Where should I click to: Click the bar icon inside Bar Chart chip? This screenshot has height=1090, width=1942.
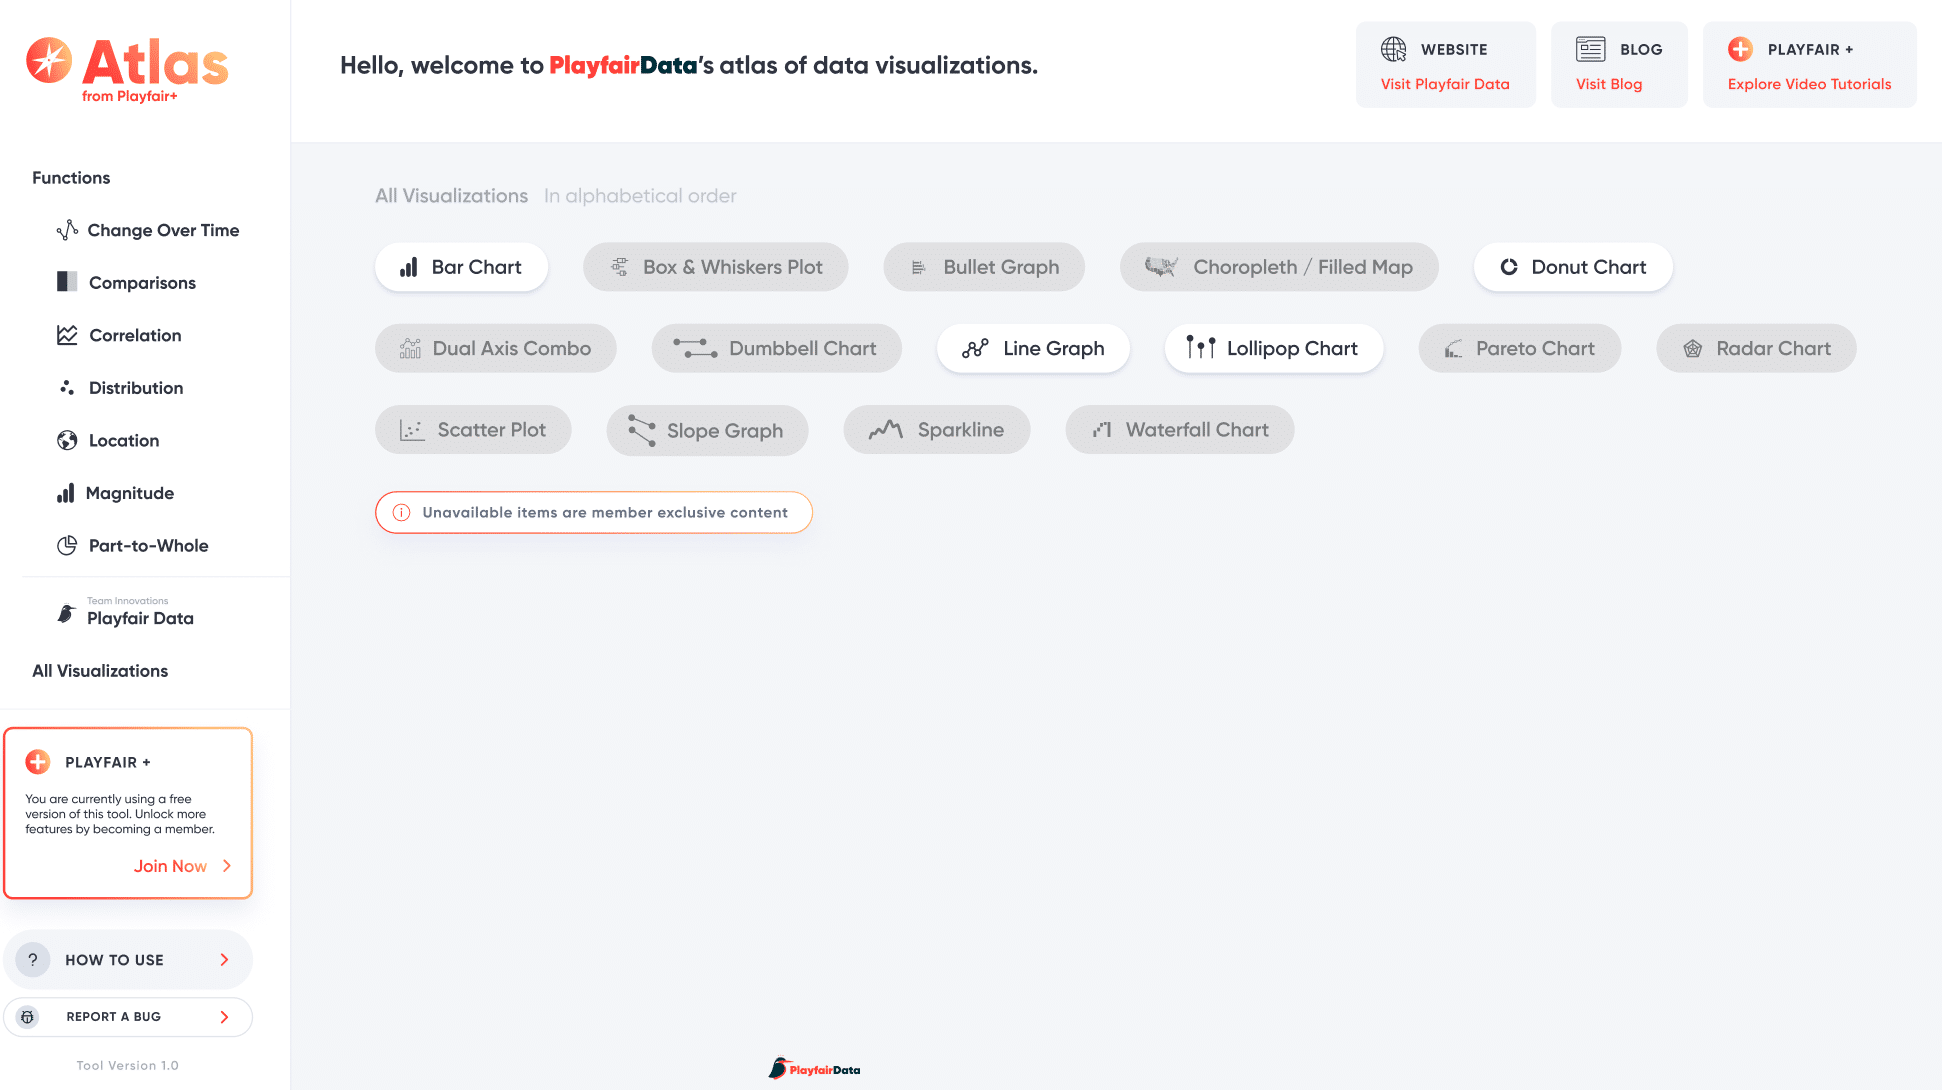[409, 267]
